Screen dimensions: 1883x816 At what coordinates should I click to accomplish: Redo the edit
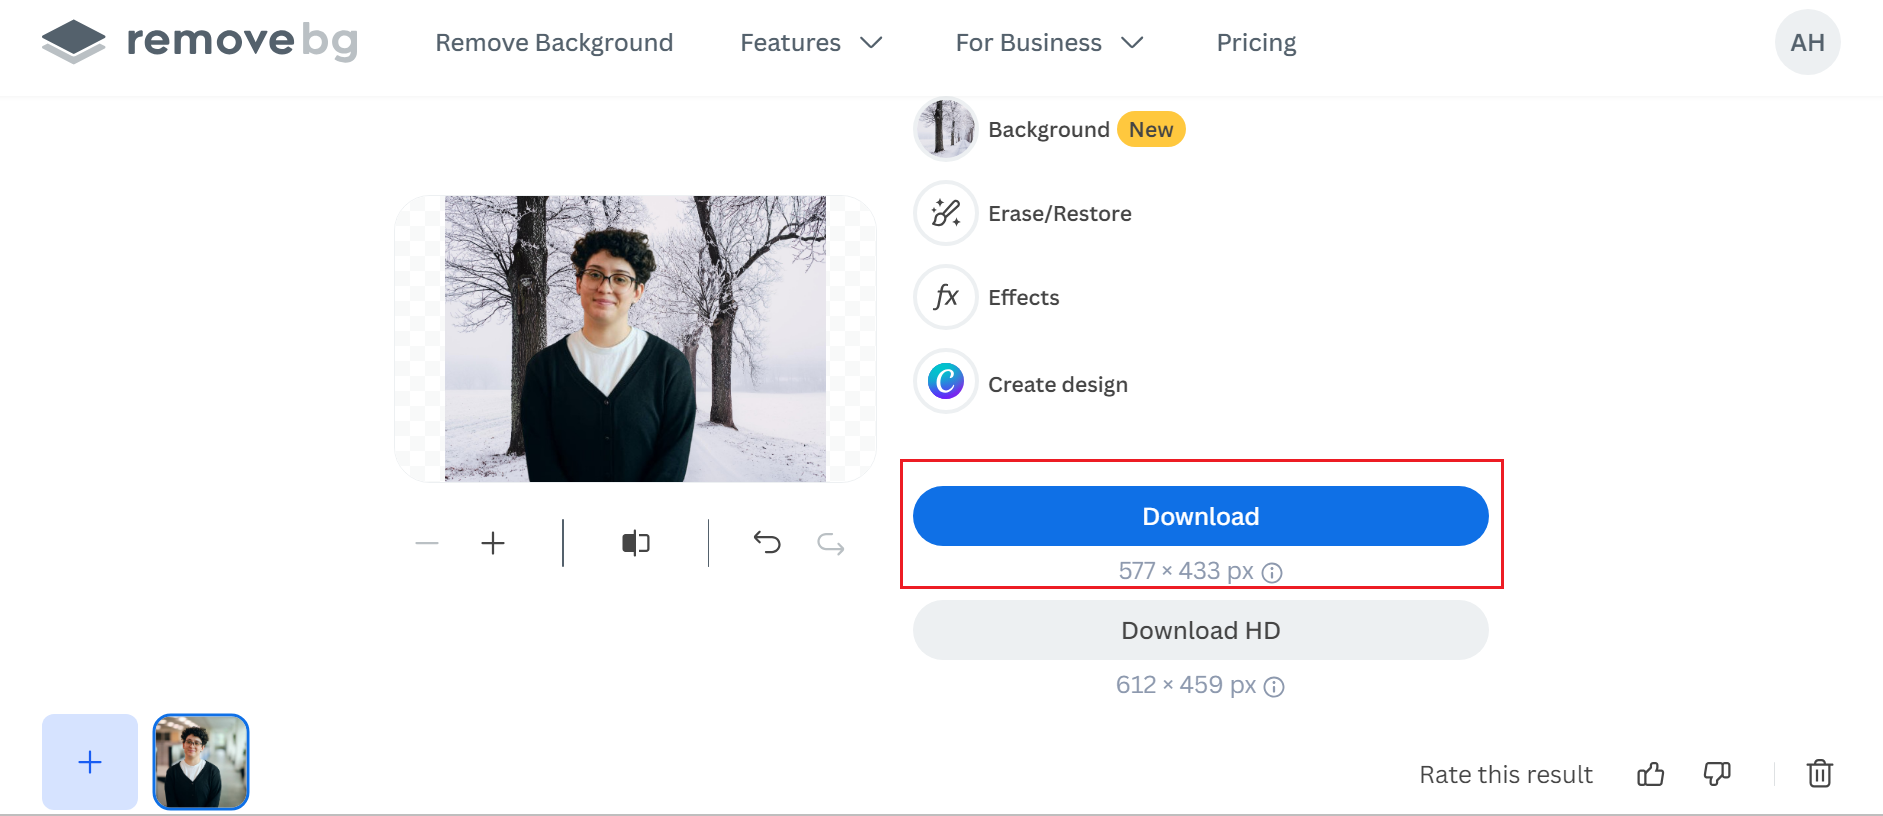[x=831, y=543]
